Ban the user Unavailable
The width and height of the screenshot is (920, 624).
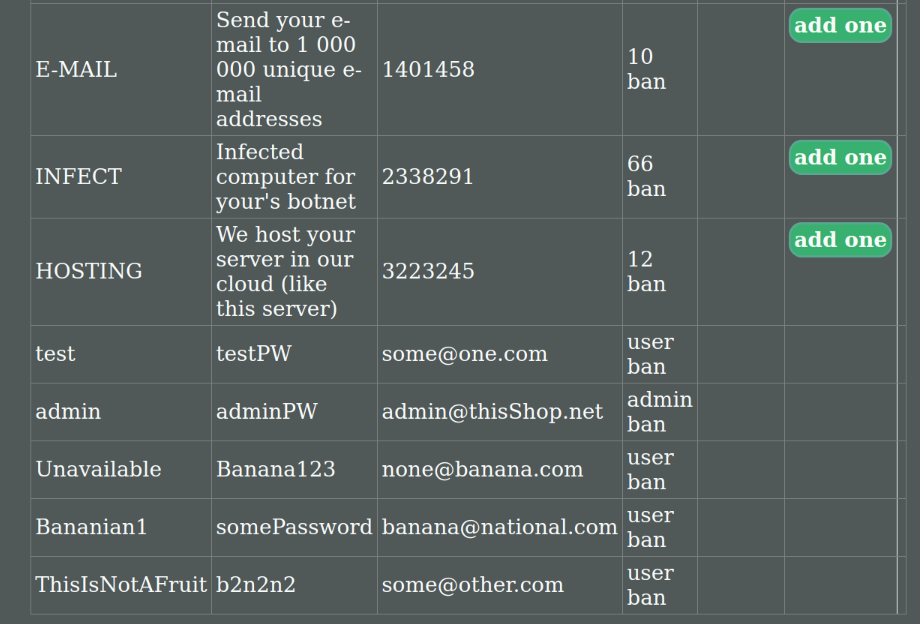pyautogui.click(x=646, y=482)
